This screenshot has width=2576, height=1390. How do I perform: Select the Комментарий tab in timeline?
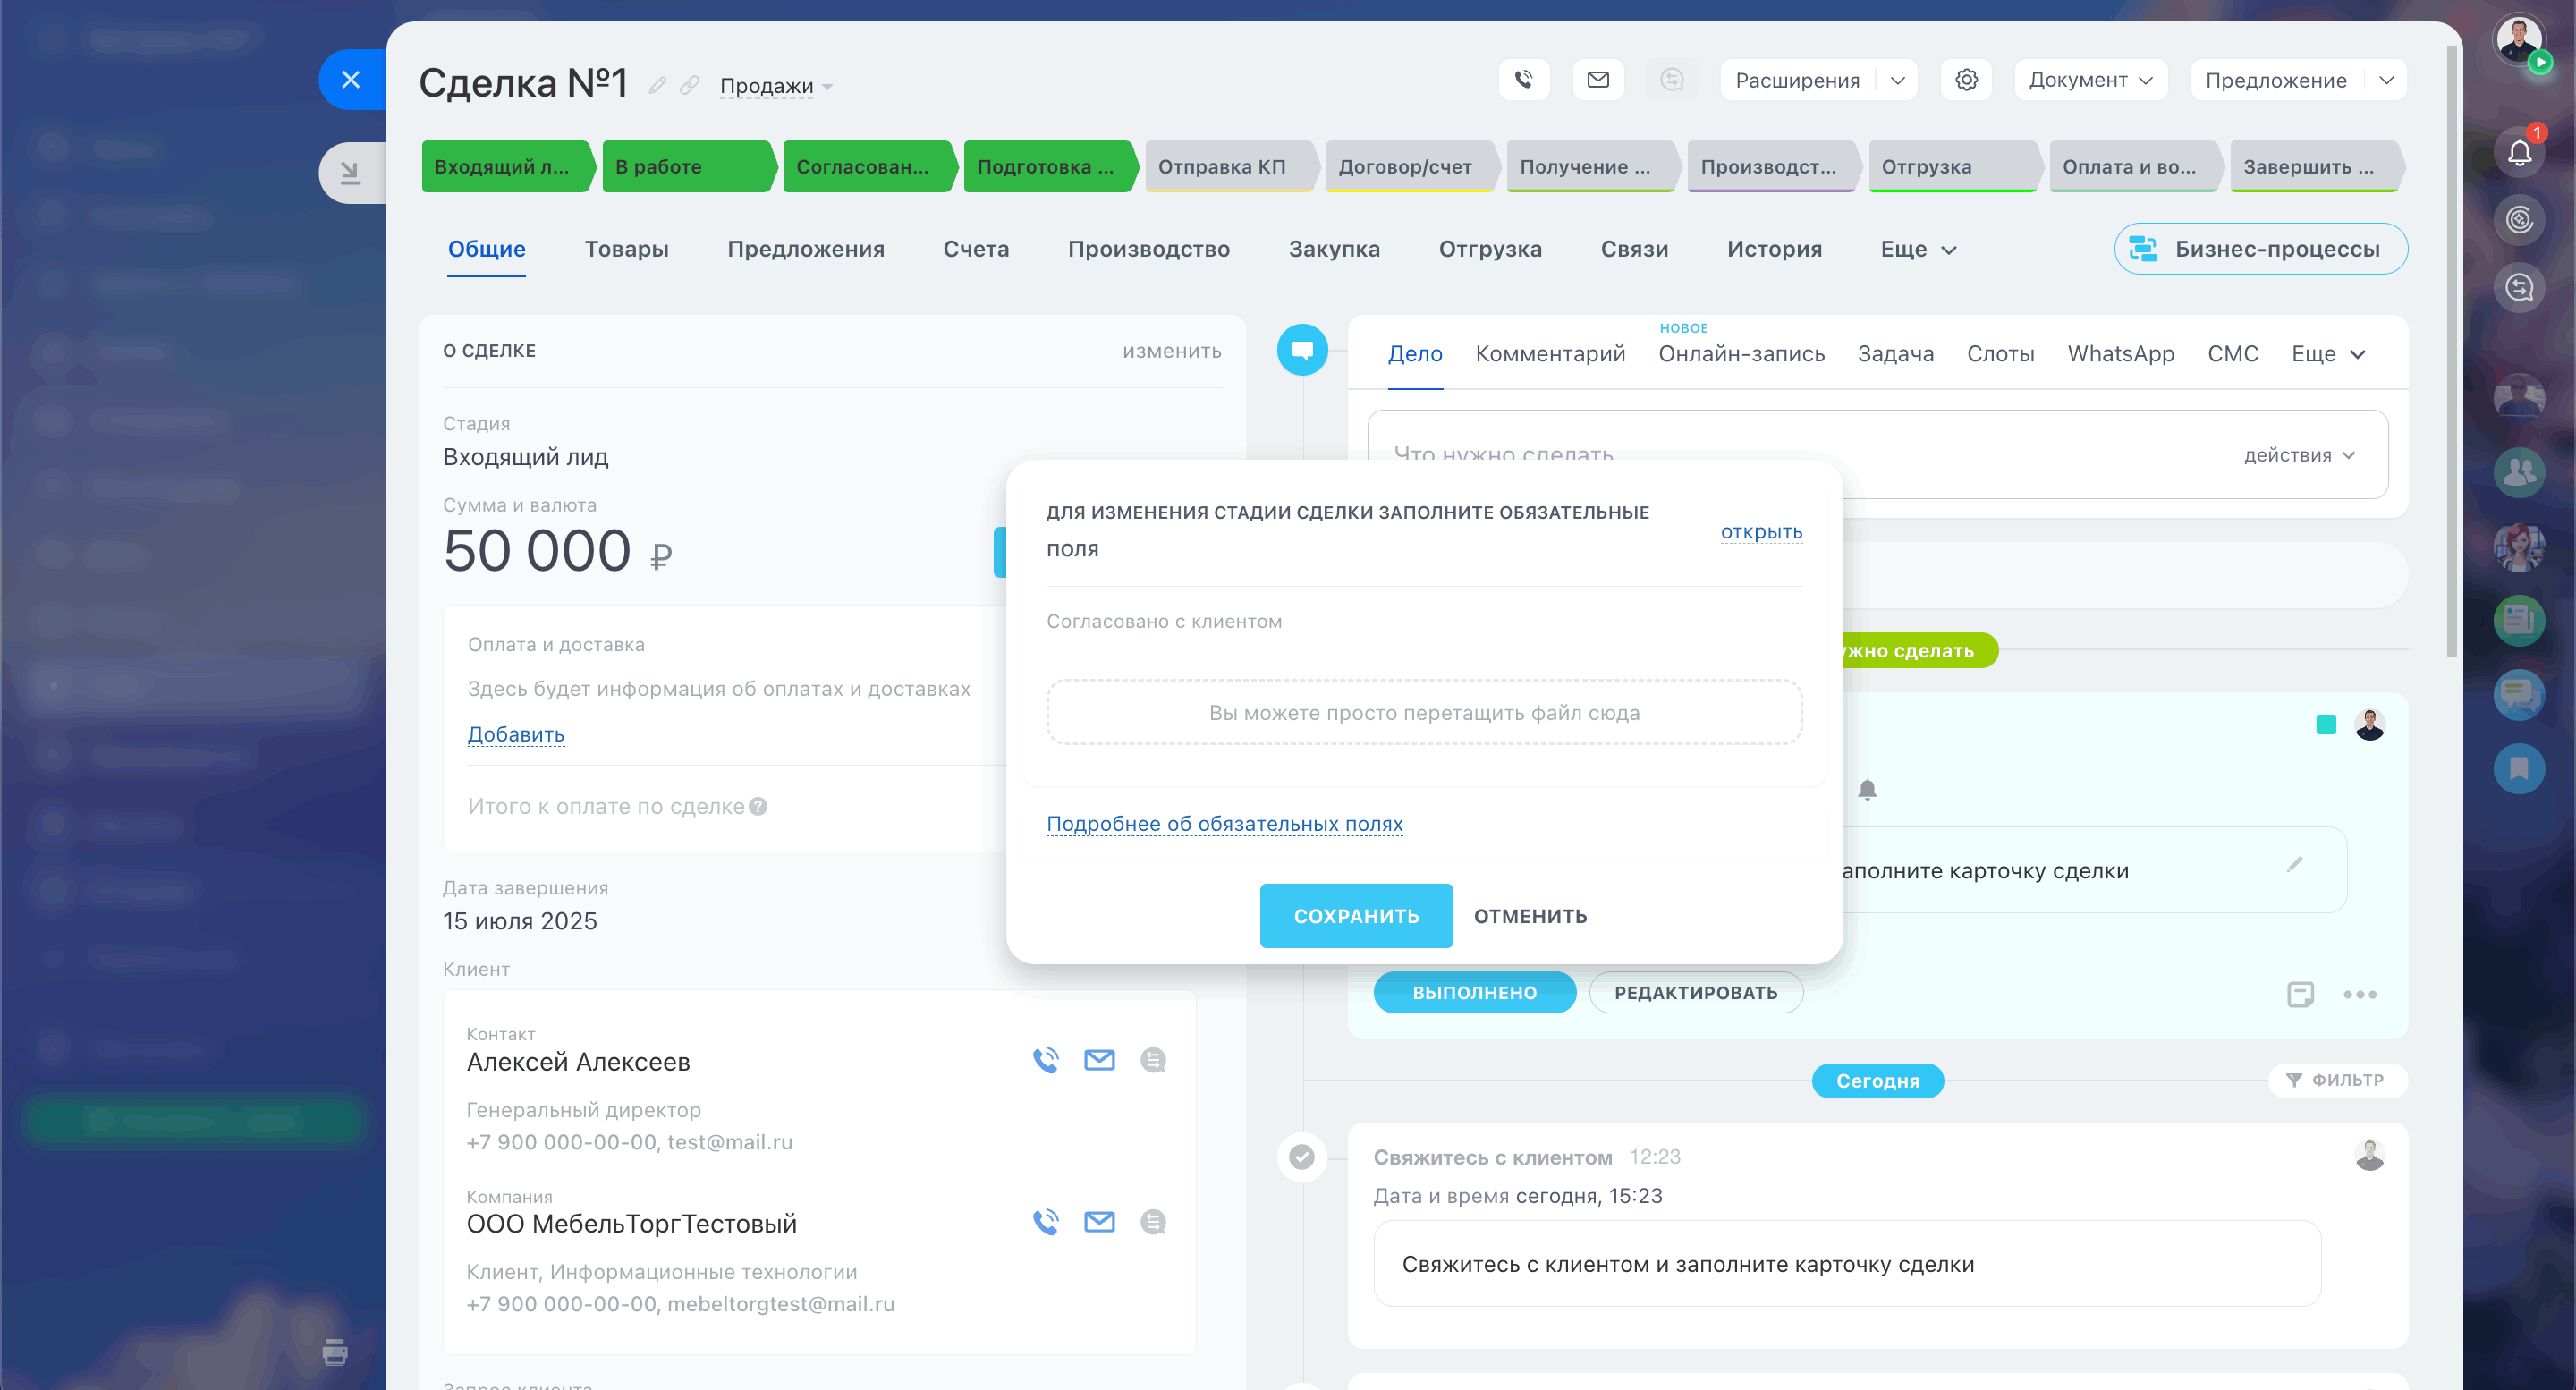(1549, 354)
